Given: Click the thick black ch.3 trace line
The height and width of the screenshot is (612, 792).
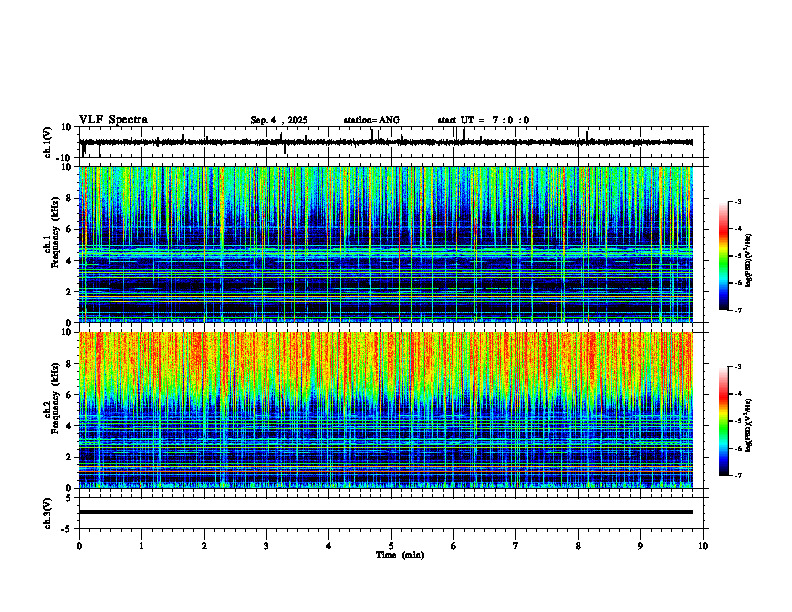Looking at the screenshot, I should click(x=386, y=512).
